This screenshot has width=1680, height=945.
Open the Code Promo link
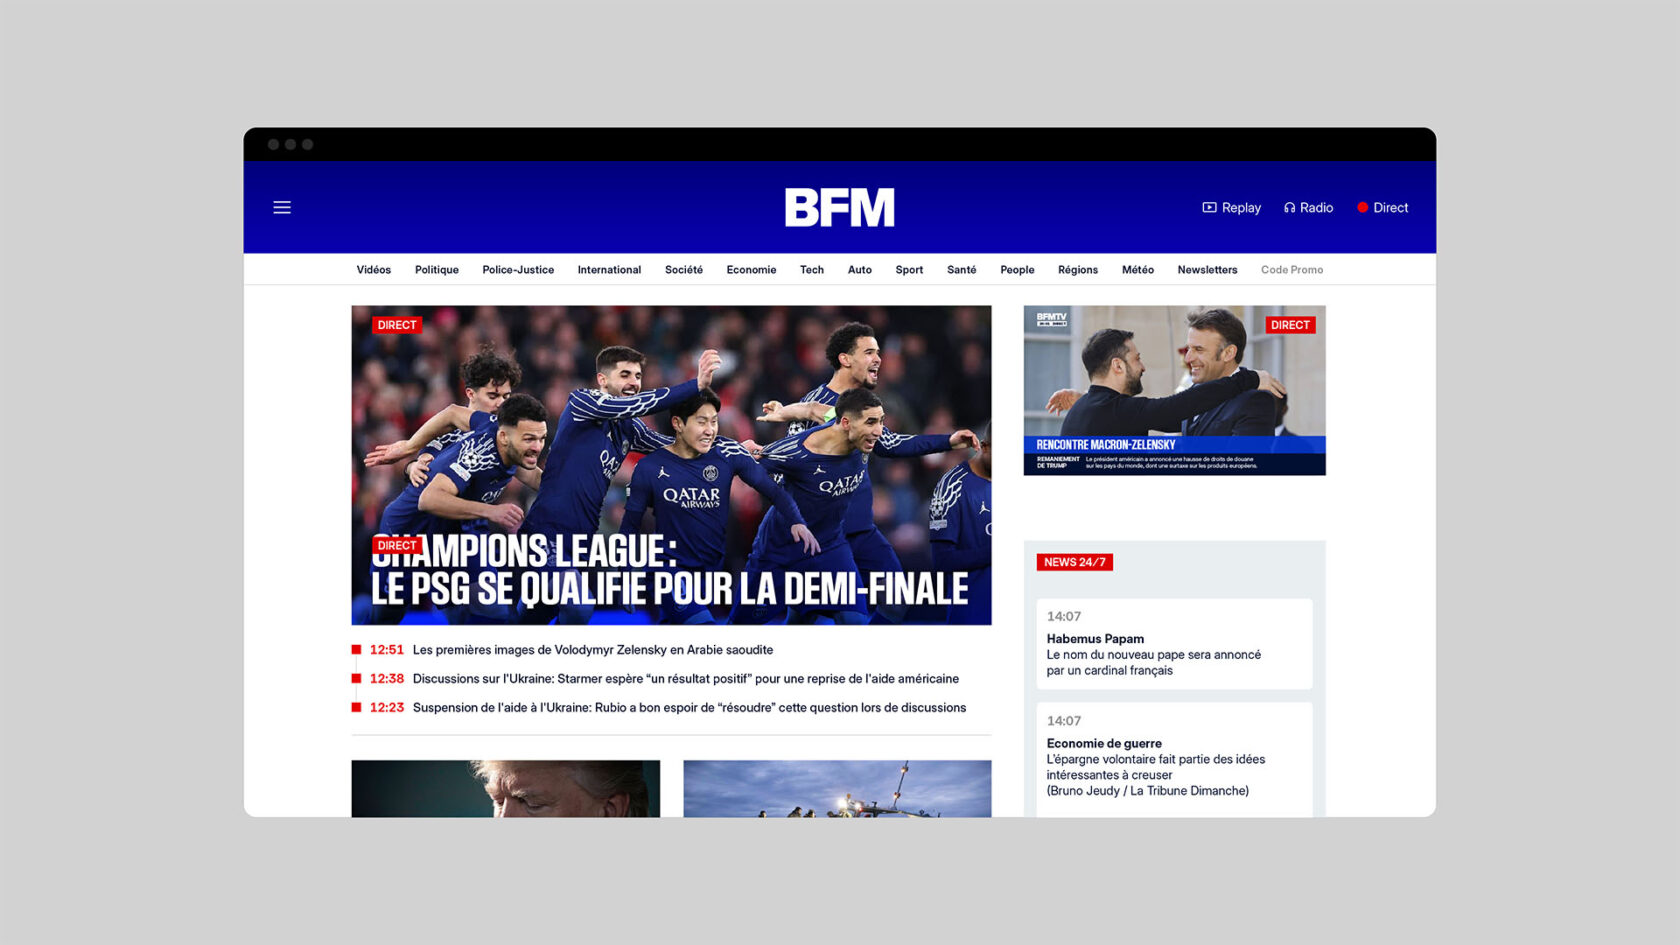tap(1292, 270)
